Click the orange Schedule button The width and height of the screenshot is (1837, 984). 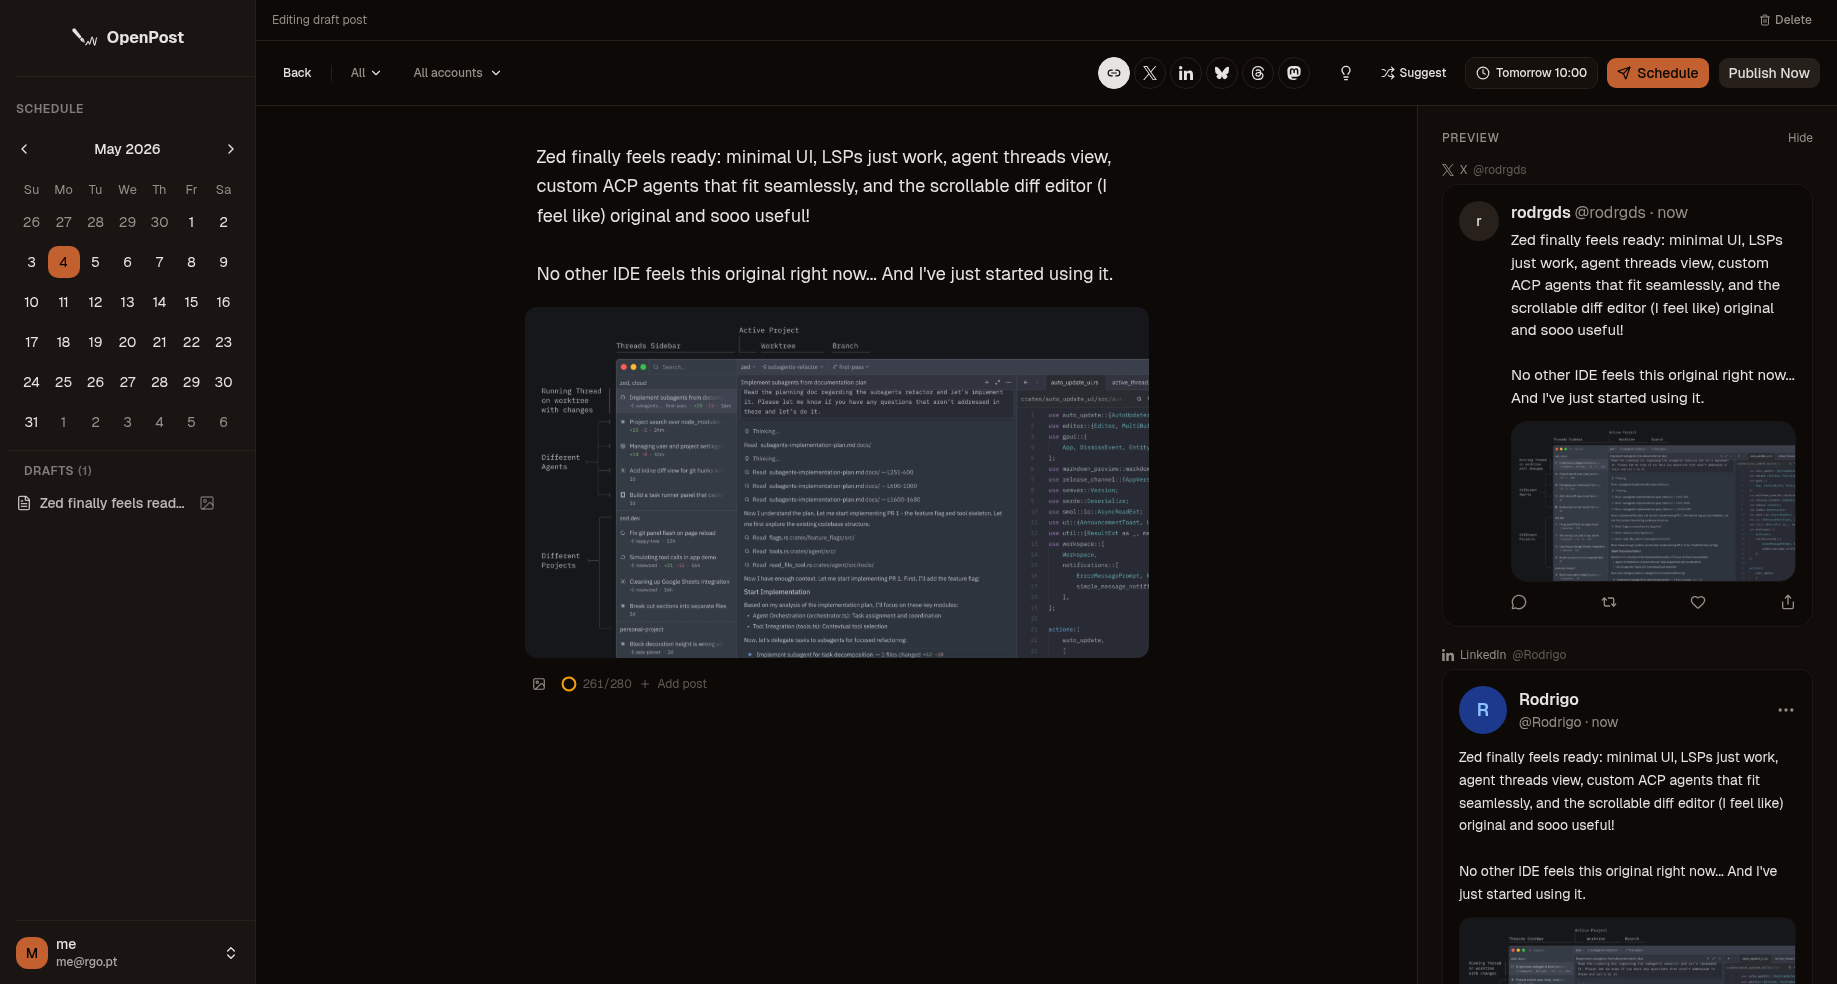click(1658, 73)
